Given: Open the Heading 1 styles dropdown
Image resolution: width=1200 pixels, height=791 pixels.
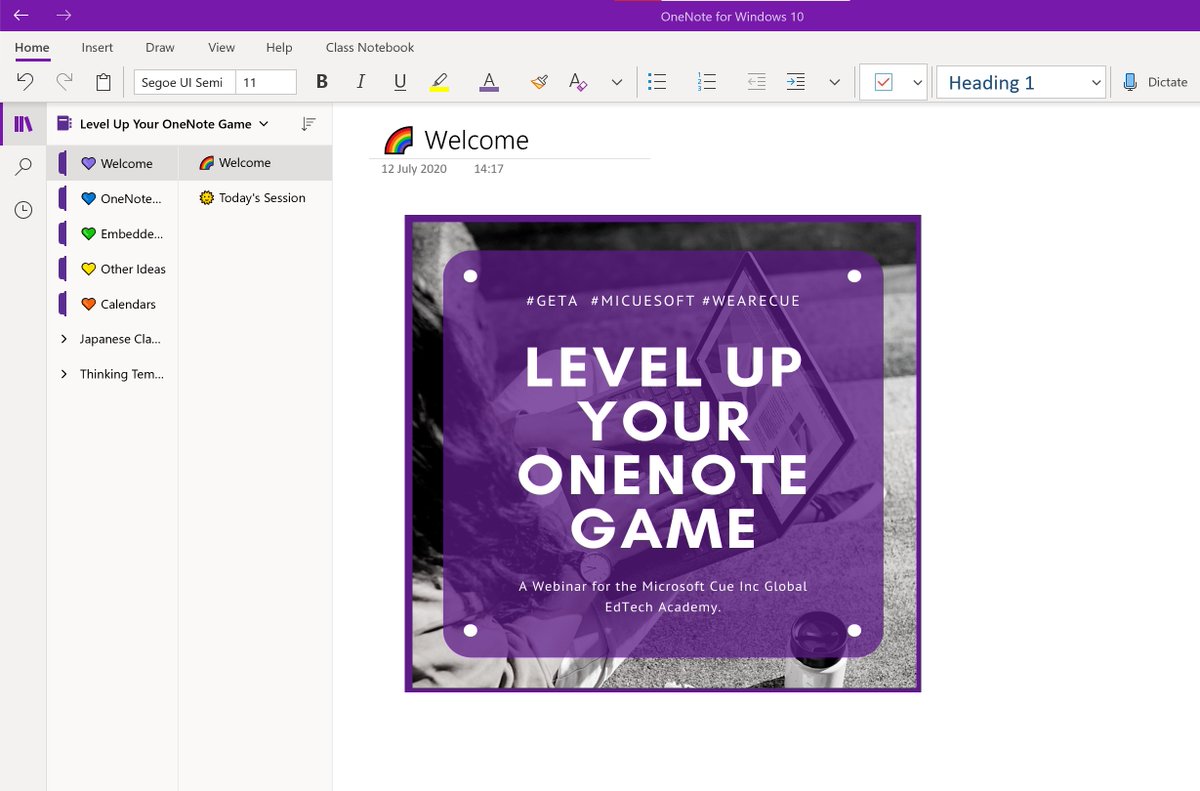Looking at the screenshot, I should pyautogui.click(x=1021, y=83).
